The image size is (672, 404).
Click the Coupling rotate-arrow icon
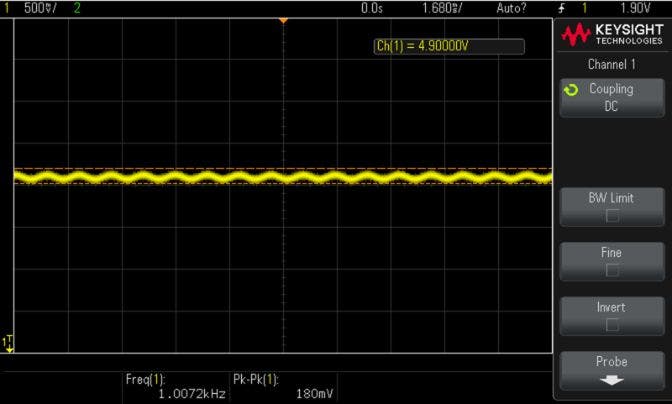571,89
